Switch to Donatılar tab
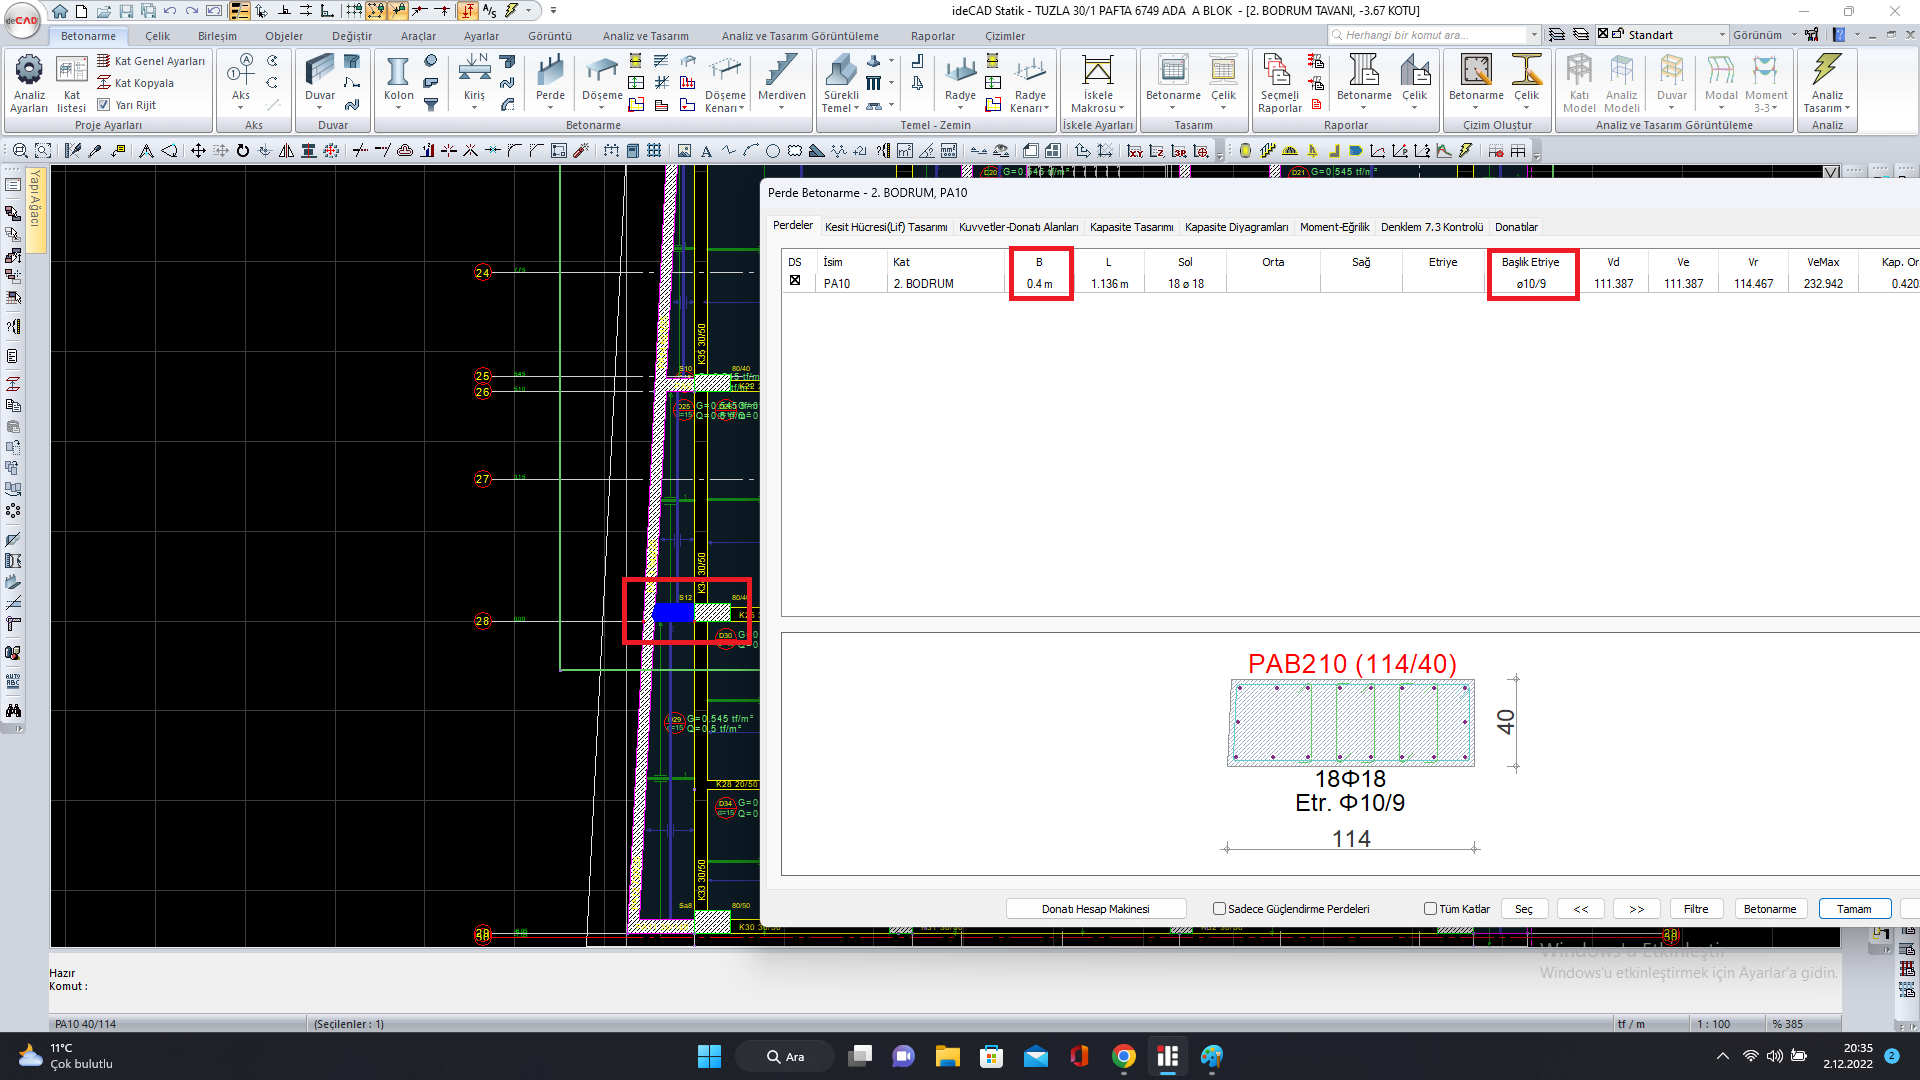This screenshot has width=1920, height=1080. [1516, 227]
